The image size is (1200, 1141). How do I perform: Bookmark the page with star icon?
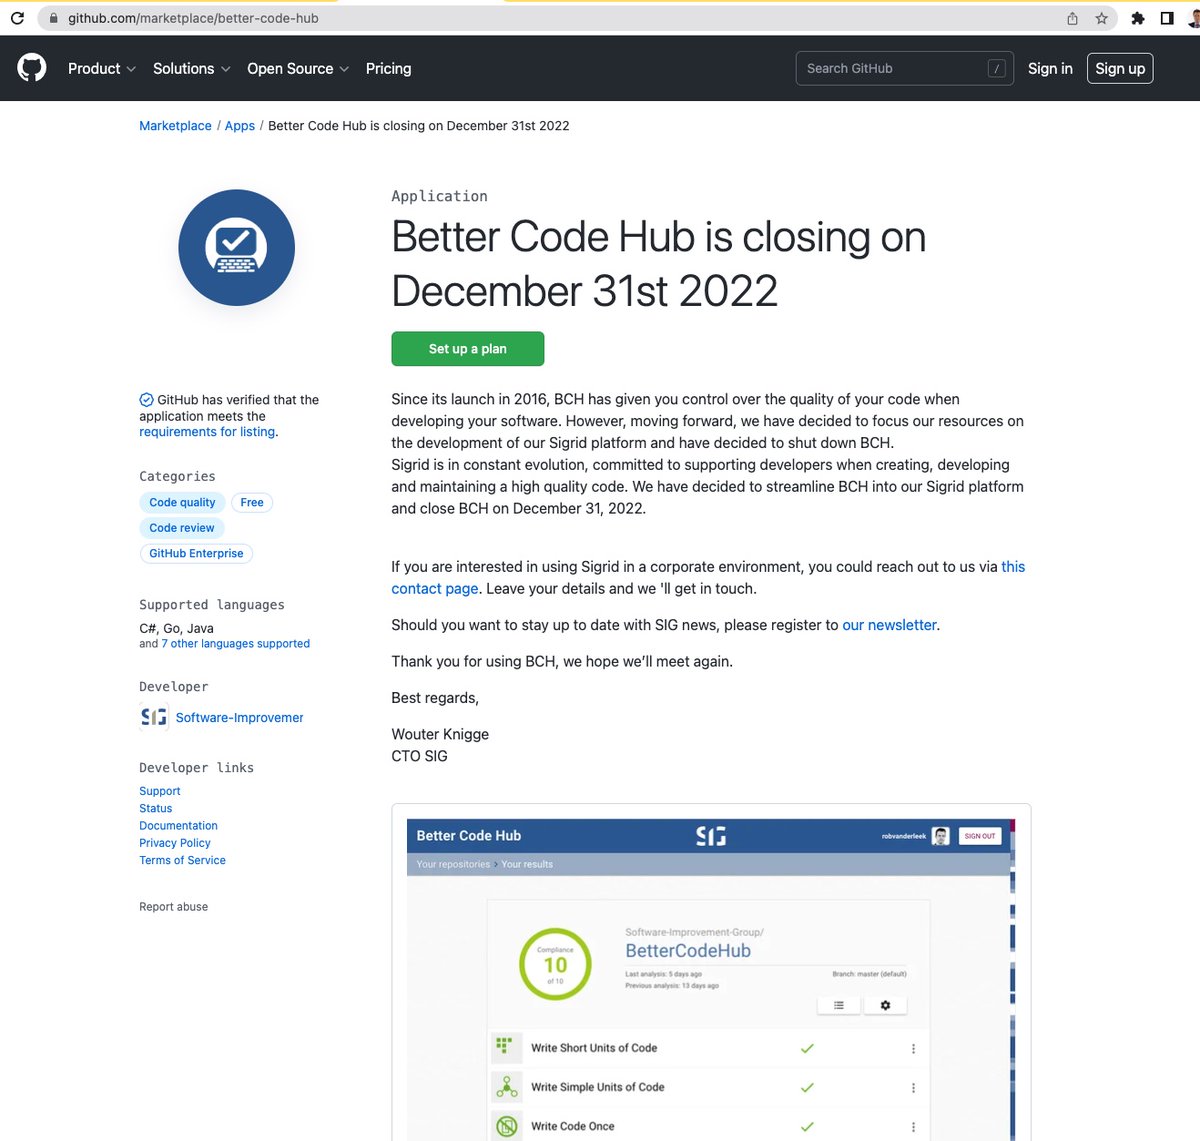1101,18
